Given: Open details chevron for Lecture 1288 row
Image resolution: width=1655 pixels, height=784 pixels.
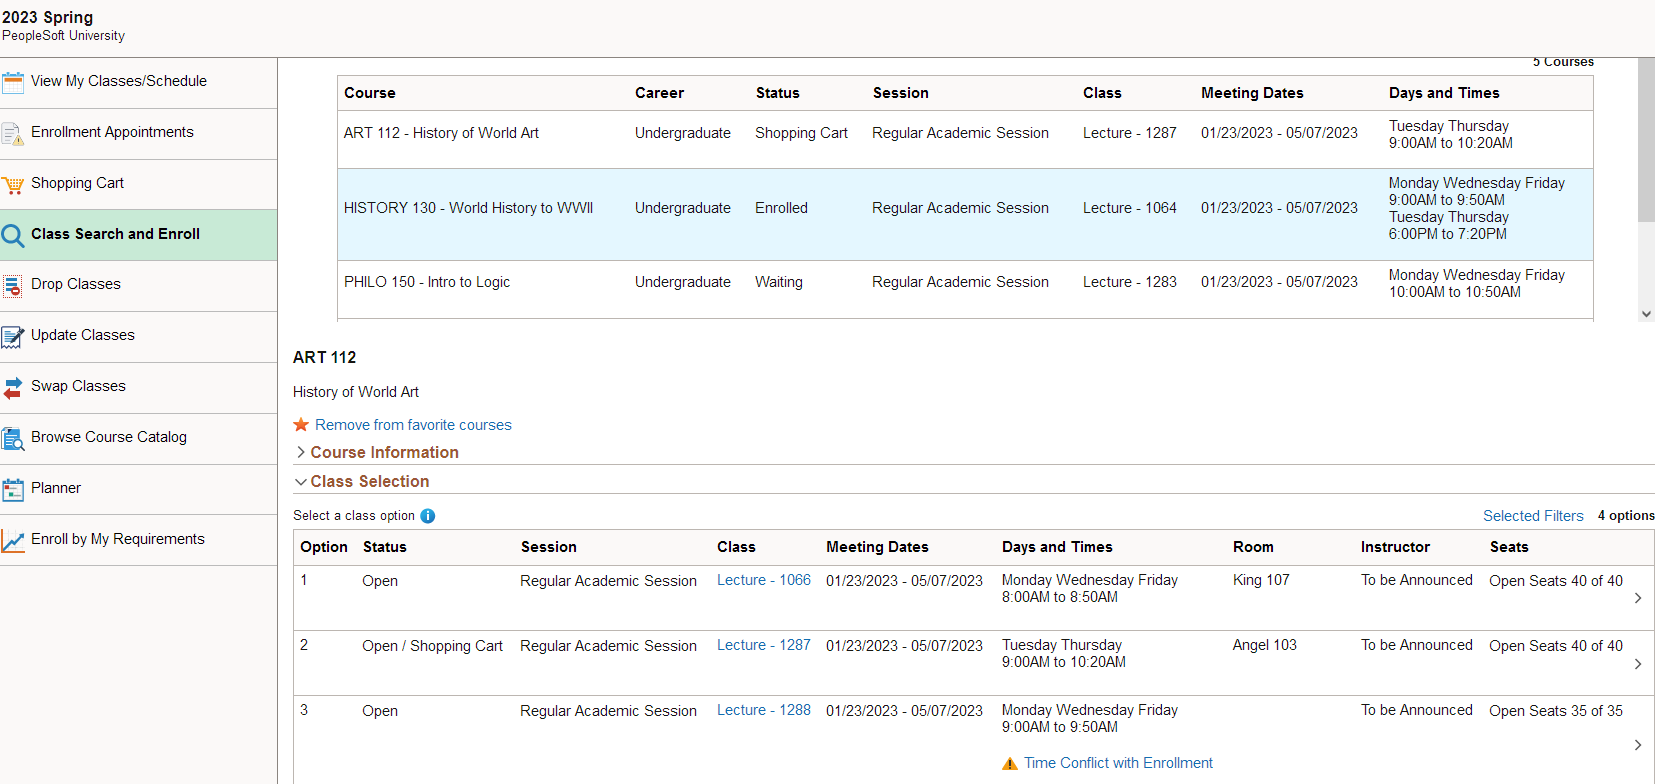Looking at the screenshot, I should [x=1637, y=745].
